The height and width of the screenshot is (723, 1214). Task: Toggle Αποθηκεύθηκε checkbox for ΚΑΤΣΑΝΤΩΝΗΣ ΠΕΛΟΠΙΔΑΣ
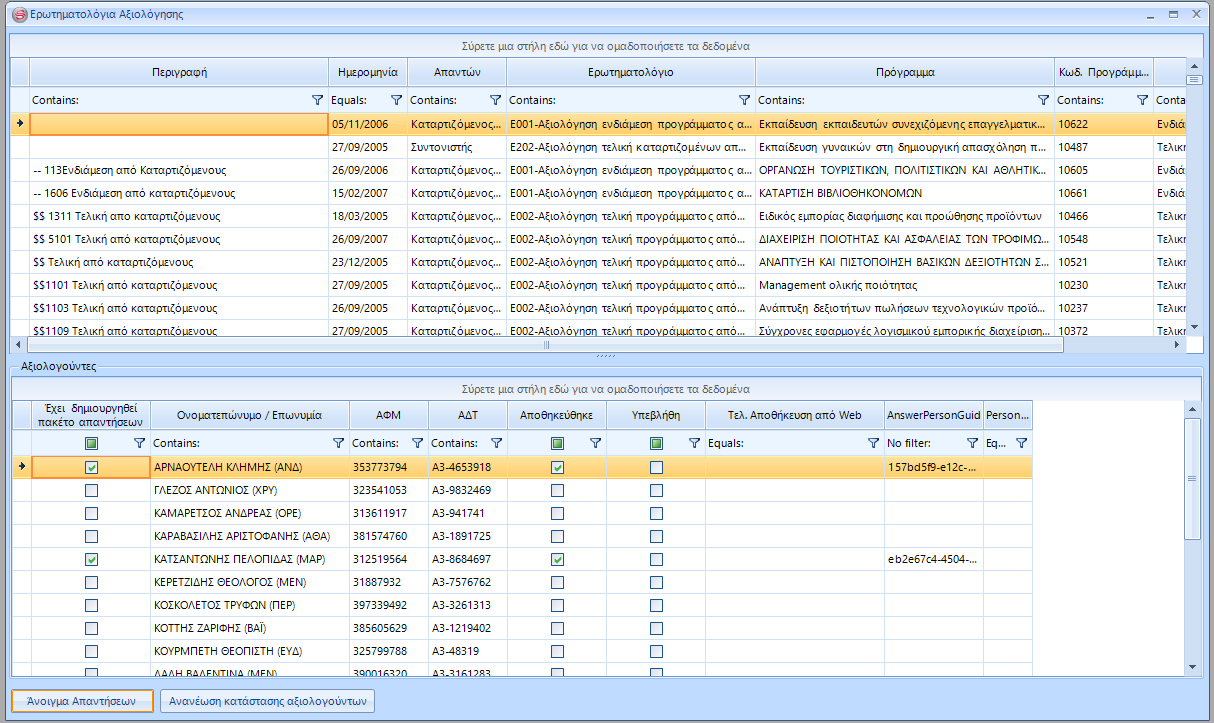click(557, 560)
